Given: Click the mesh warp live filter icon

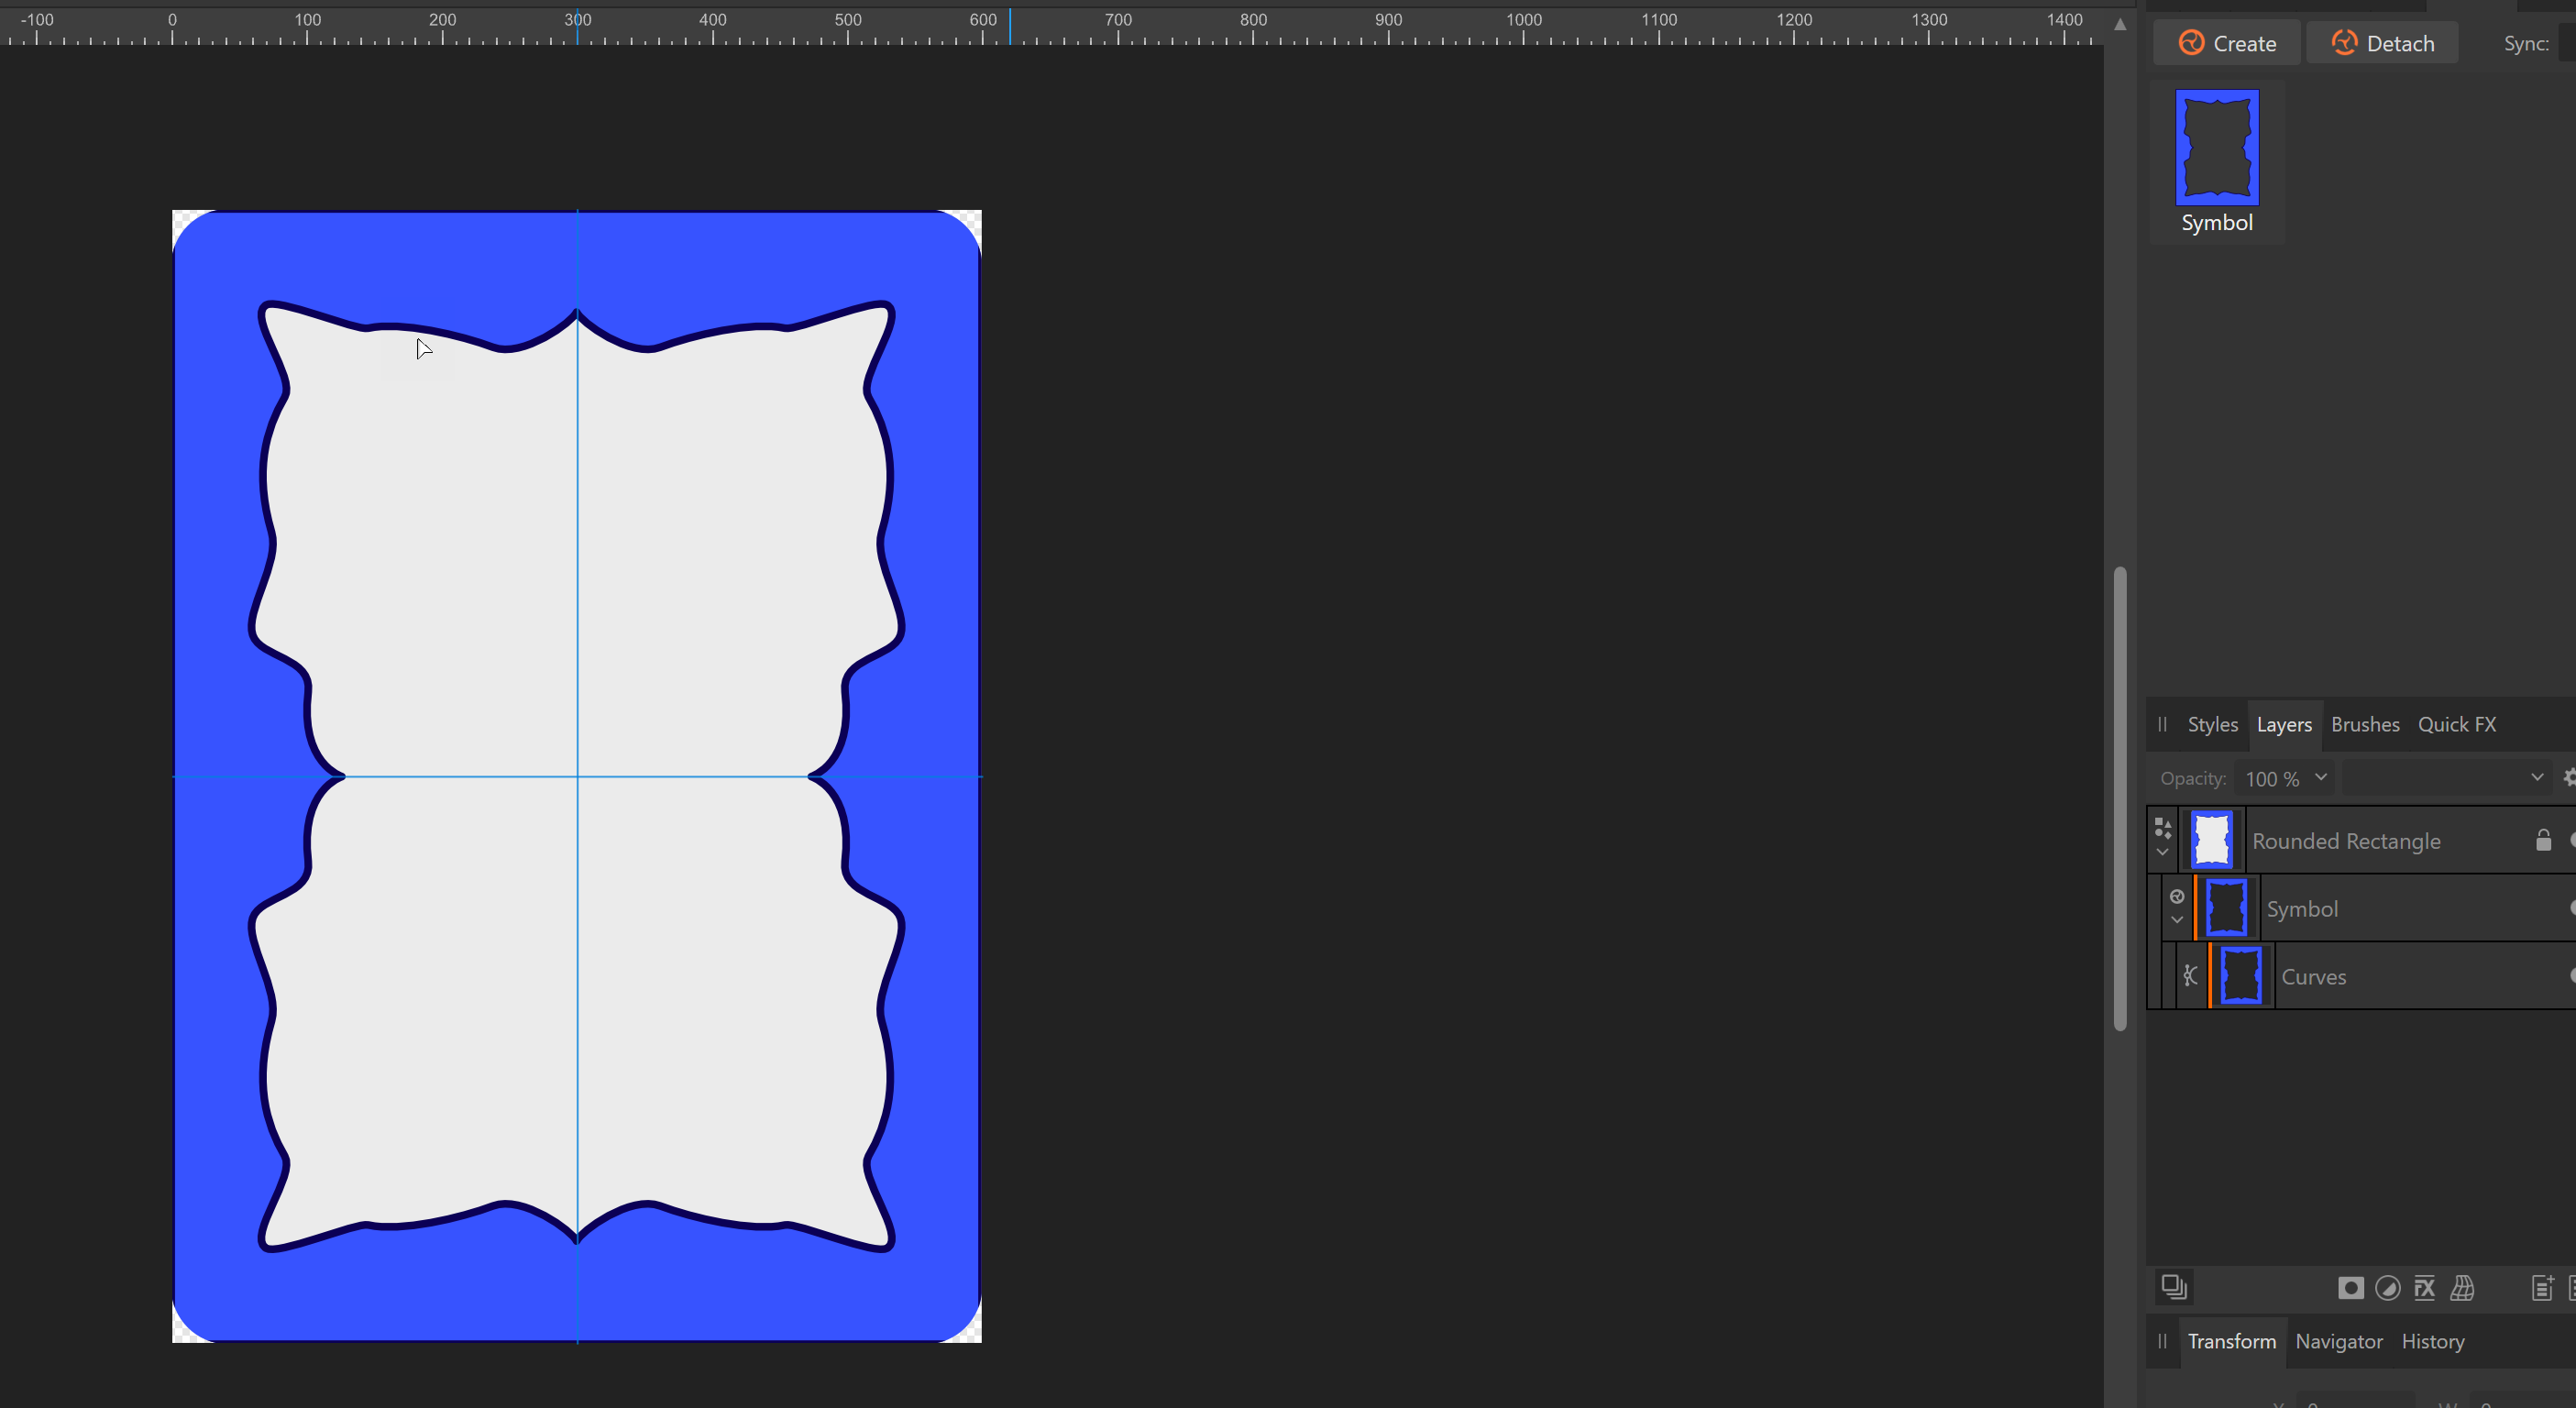Looking at the screenshot, I should 2462,1288.
